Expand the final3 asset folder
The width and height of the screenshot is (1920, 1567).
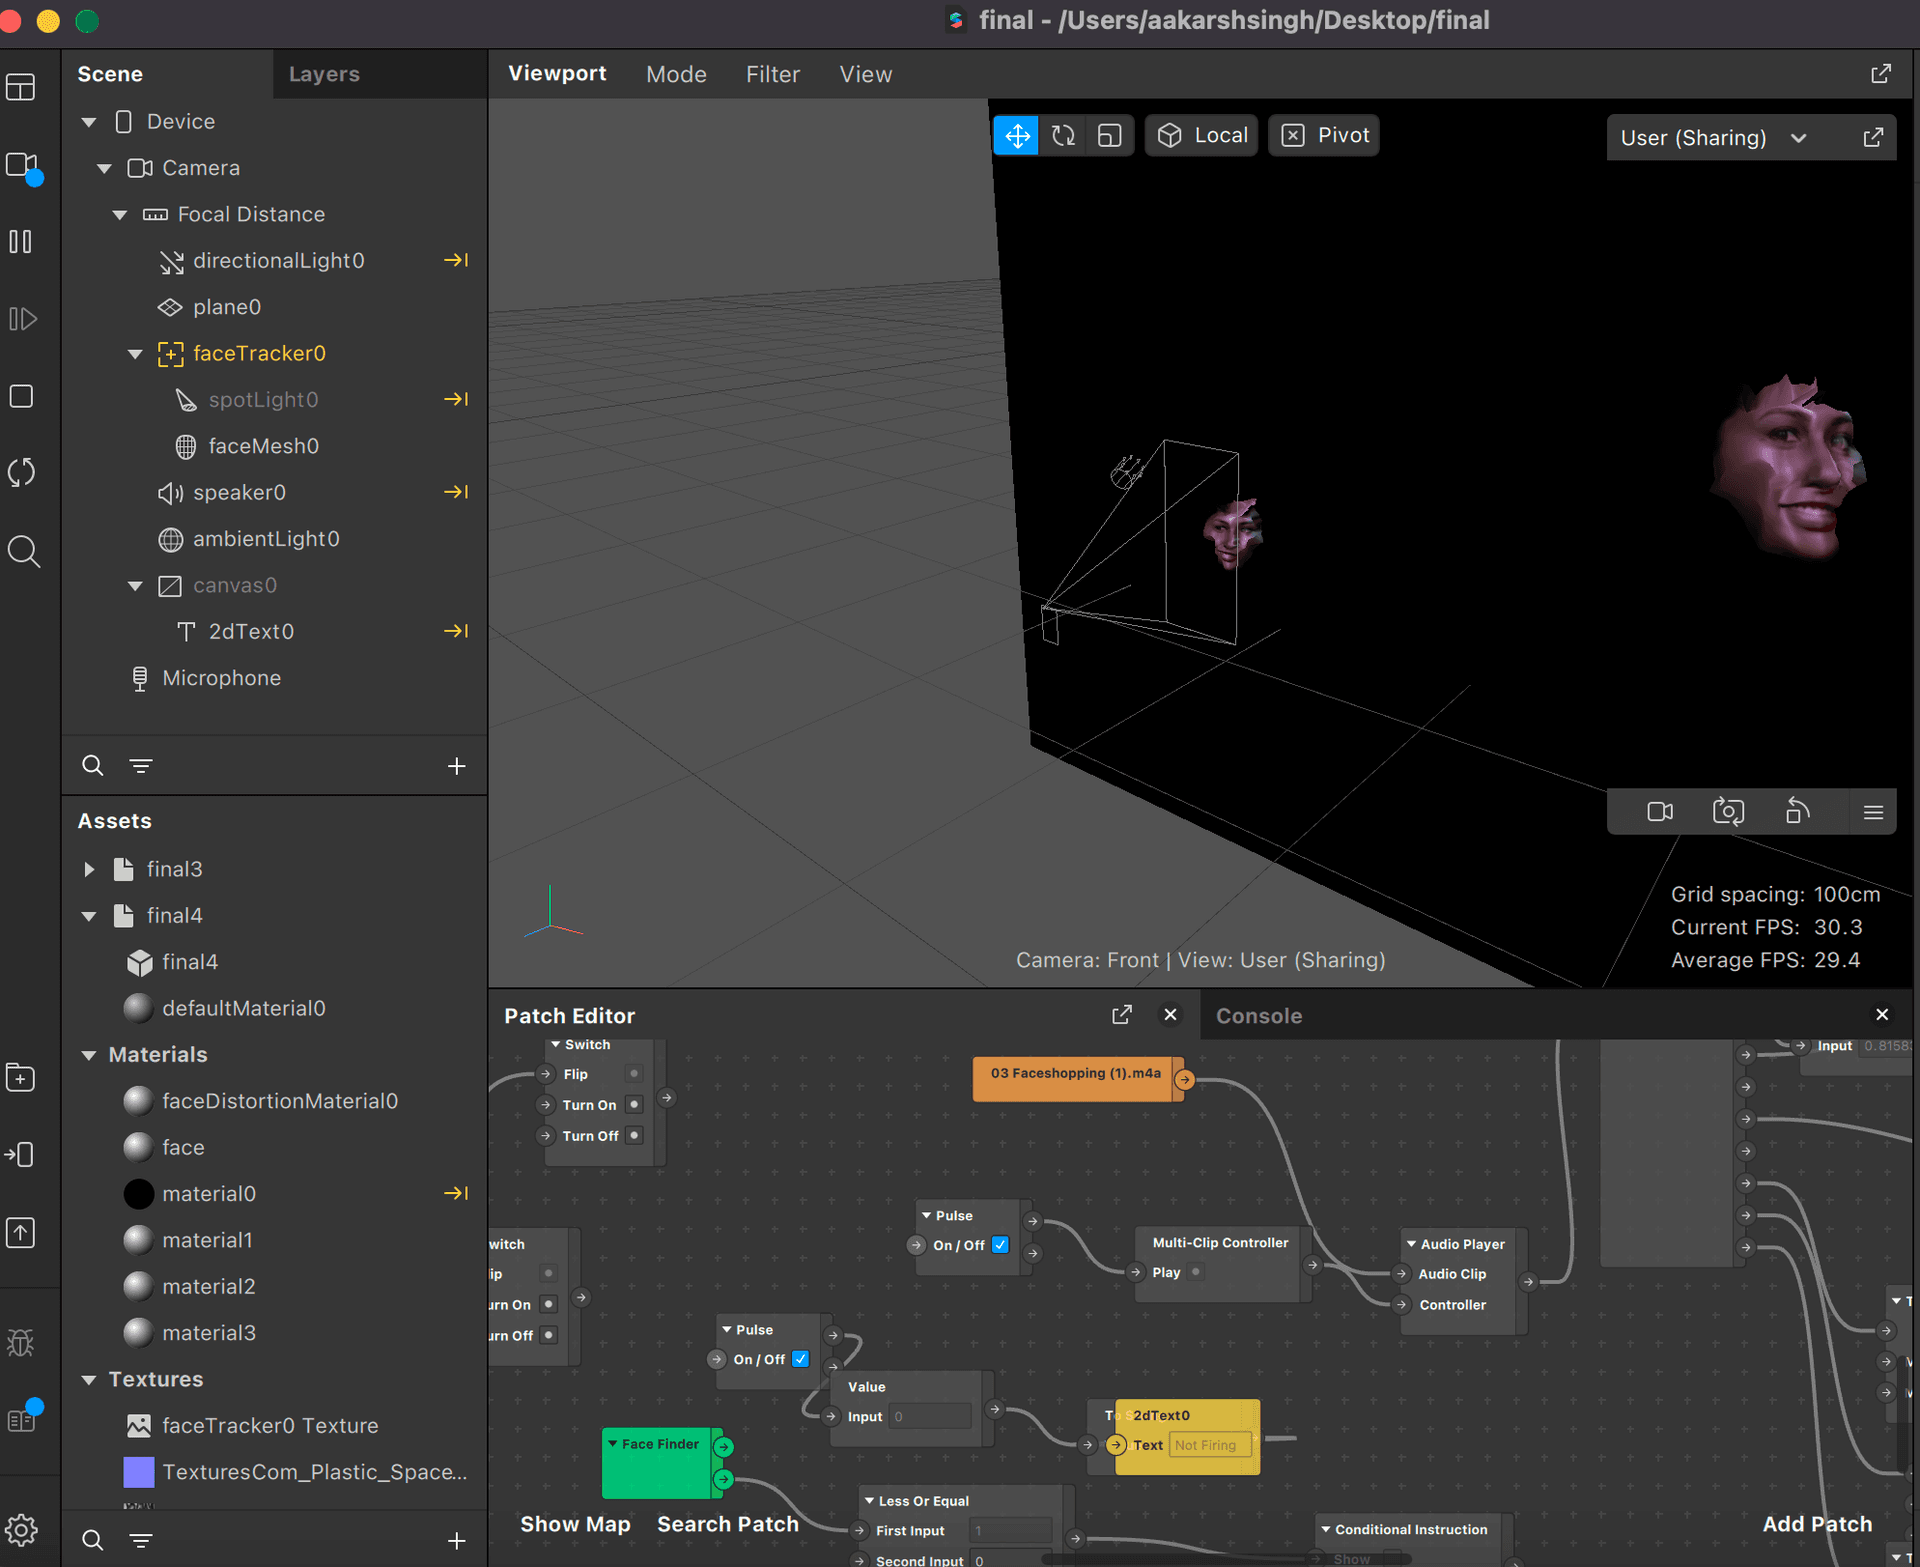89,869
